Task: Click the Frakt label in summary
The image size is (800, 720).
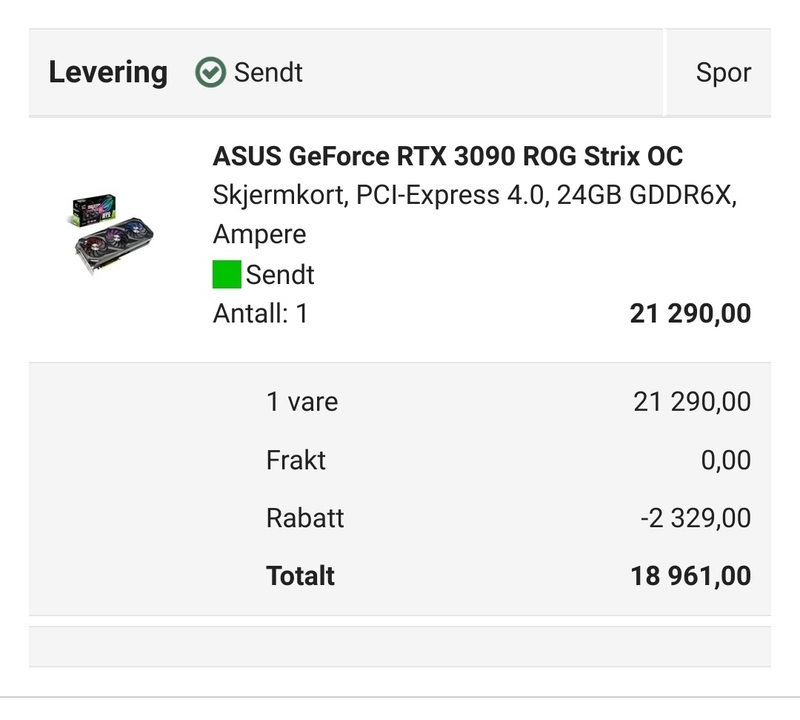Action: click(296, 460)
